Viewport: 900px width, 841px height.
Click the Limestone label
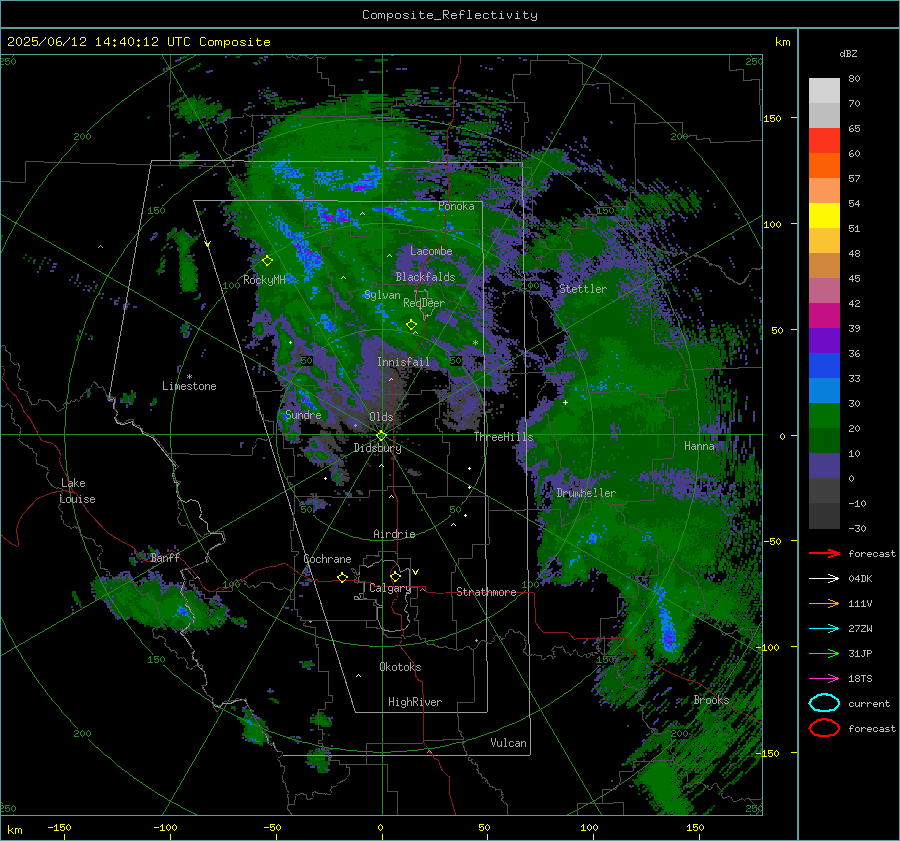click(189, 386)
